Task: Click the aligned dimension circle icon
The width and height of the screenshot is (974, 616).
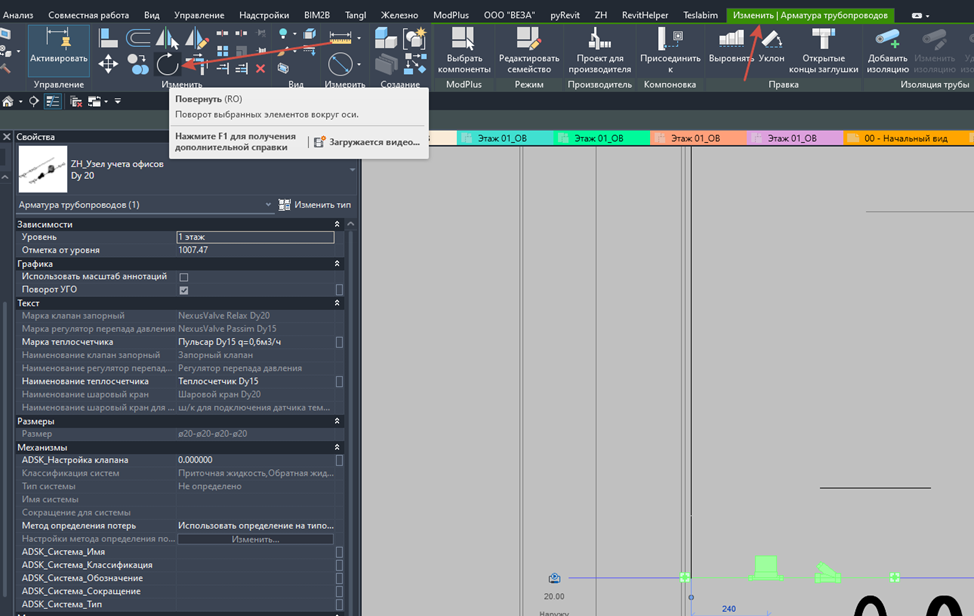Action: 340,64
